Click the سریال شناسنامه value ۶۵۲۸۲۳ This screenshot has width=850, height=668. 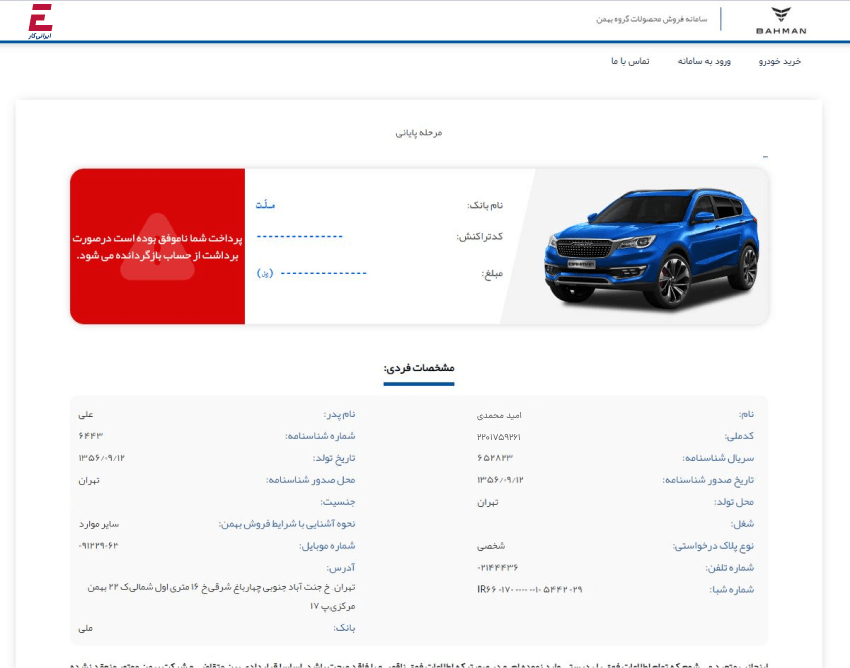(494, 458)
